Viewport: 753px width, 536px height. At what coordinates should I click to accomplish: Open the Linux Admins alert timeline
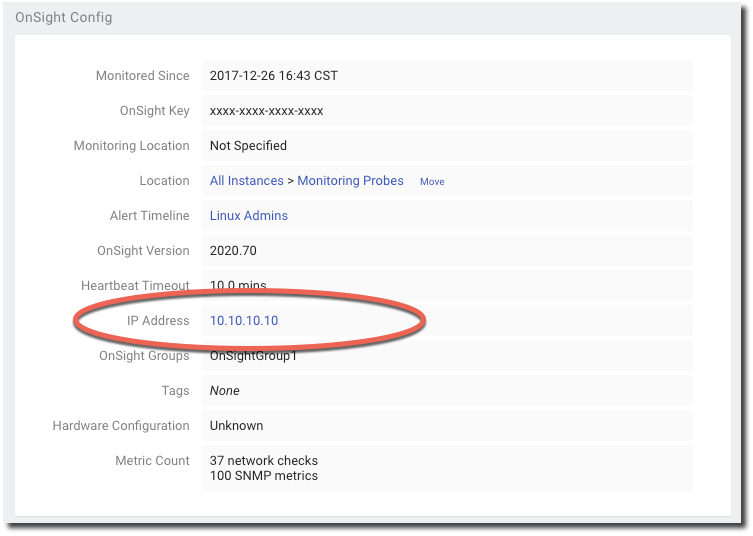249,216
